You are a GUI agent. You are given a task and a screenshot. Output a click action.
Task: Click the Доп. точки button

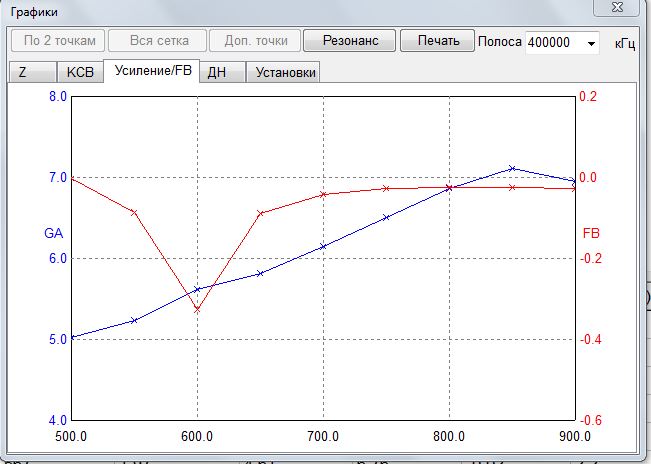tap(255, 41)
